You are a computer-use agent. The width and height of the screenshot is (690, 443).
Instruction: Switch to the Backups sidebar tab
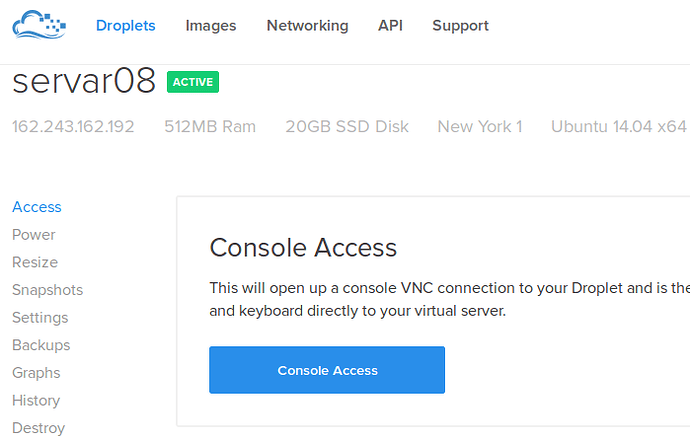click(40, 345)
